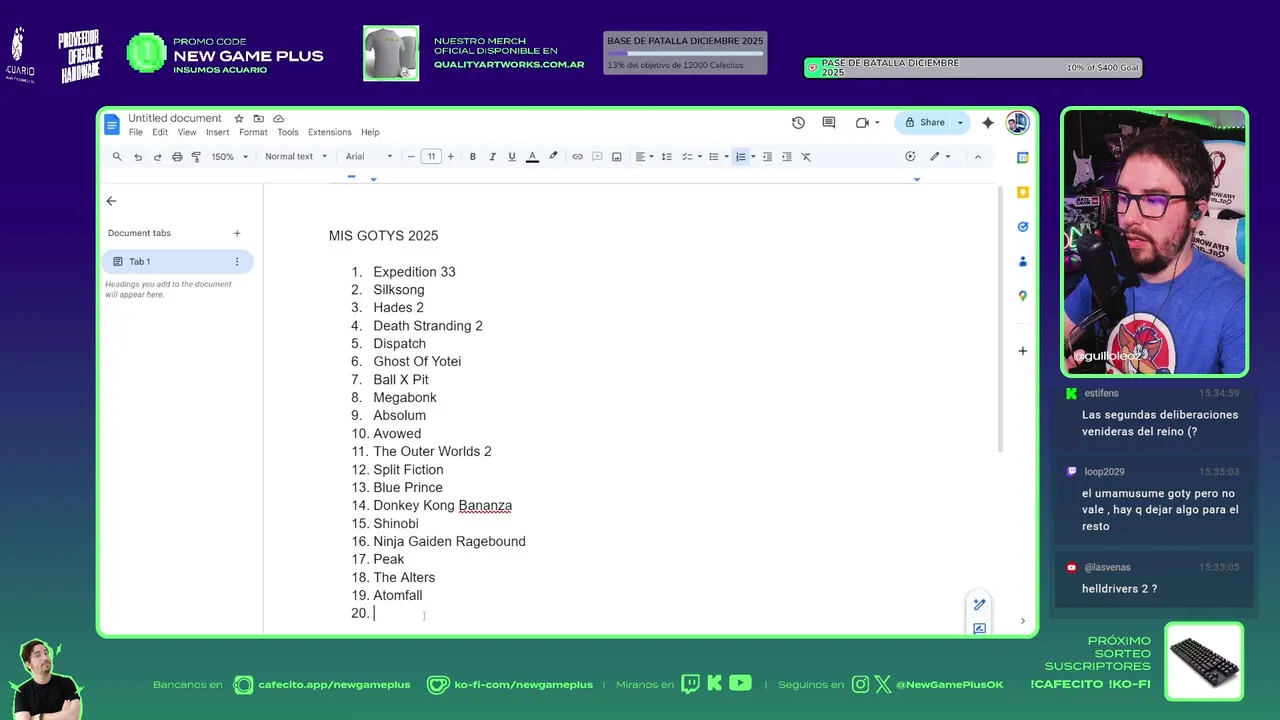Open the File menu
The height and width of the screenshot is (720, 1280).
pyautogui.click(x=135, y=132)
